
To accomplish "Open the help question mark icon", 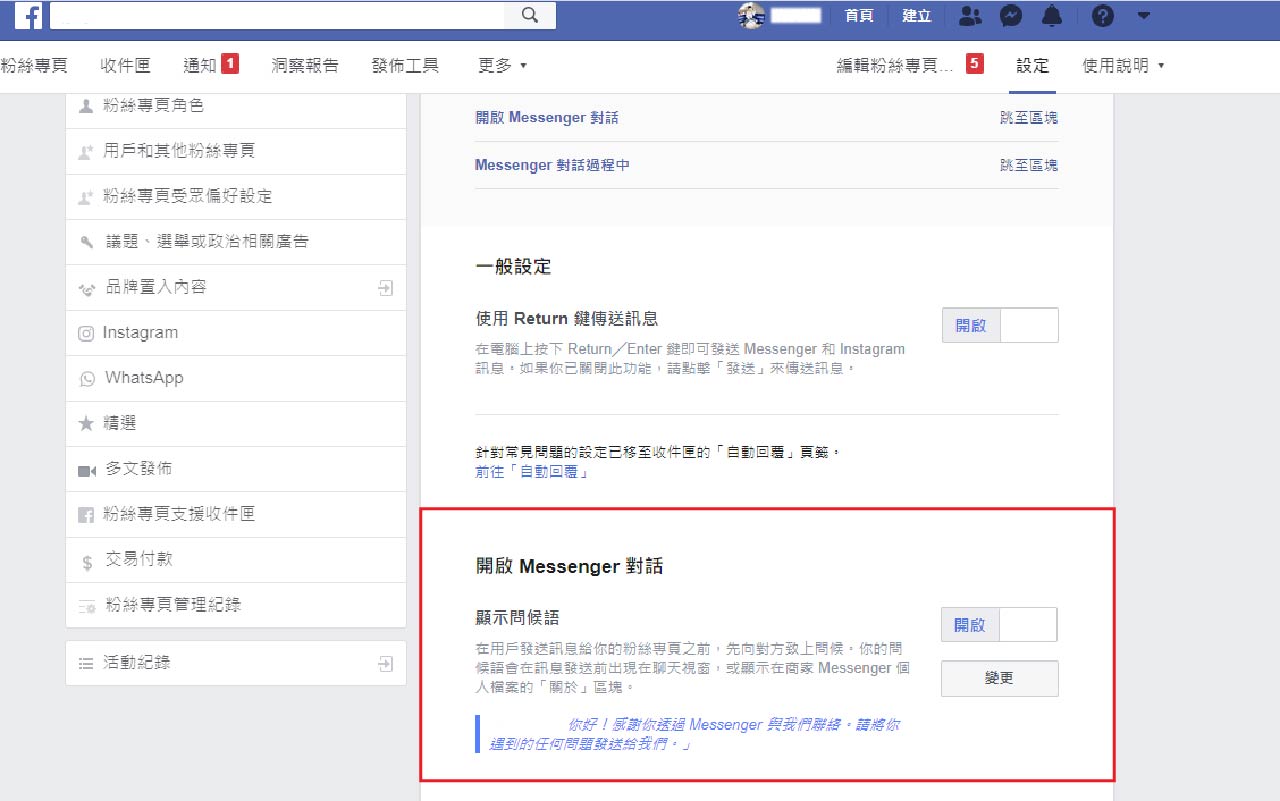I will coord(1102,15).
